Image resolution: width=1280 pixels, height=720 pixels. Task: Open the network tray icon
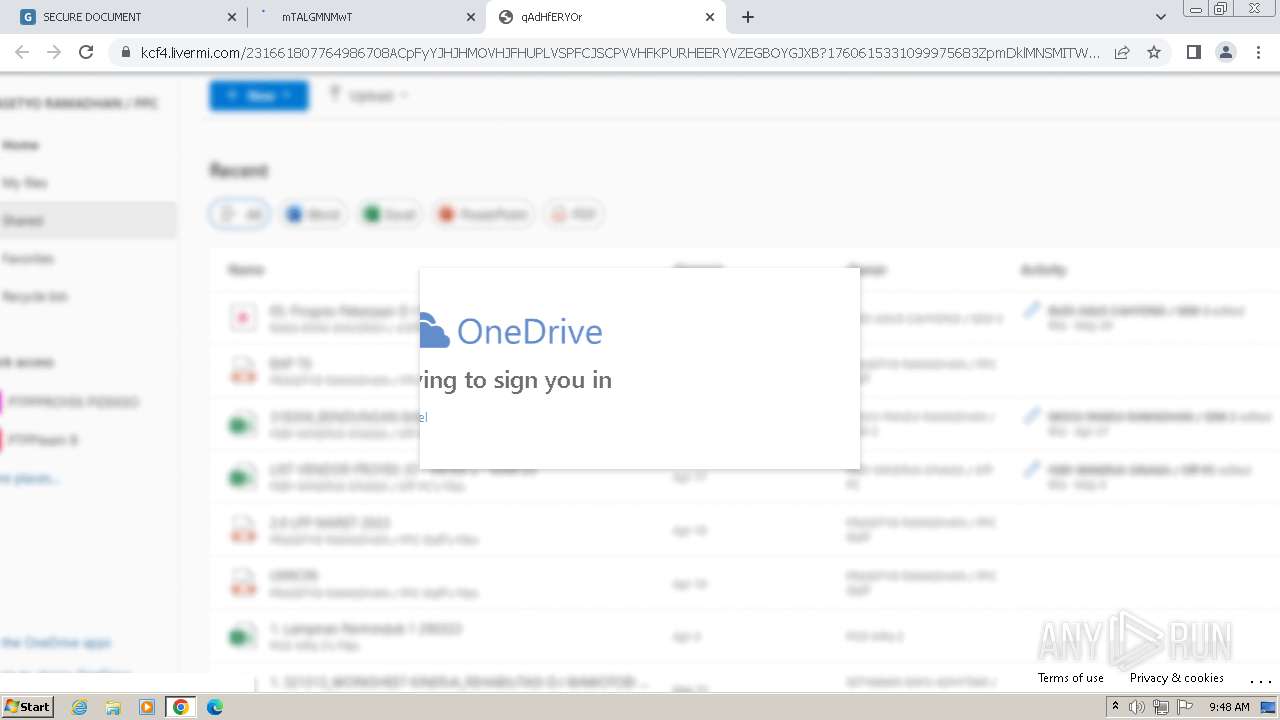[1161, 707]
